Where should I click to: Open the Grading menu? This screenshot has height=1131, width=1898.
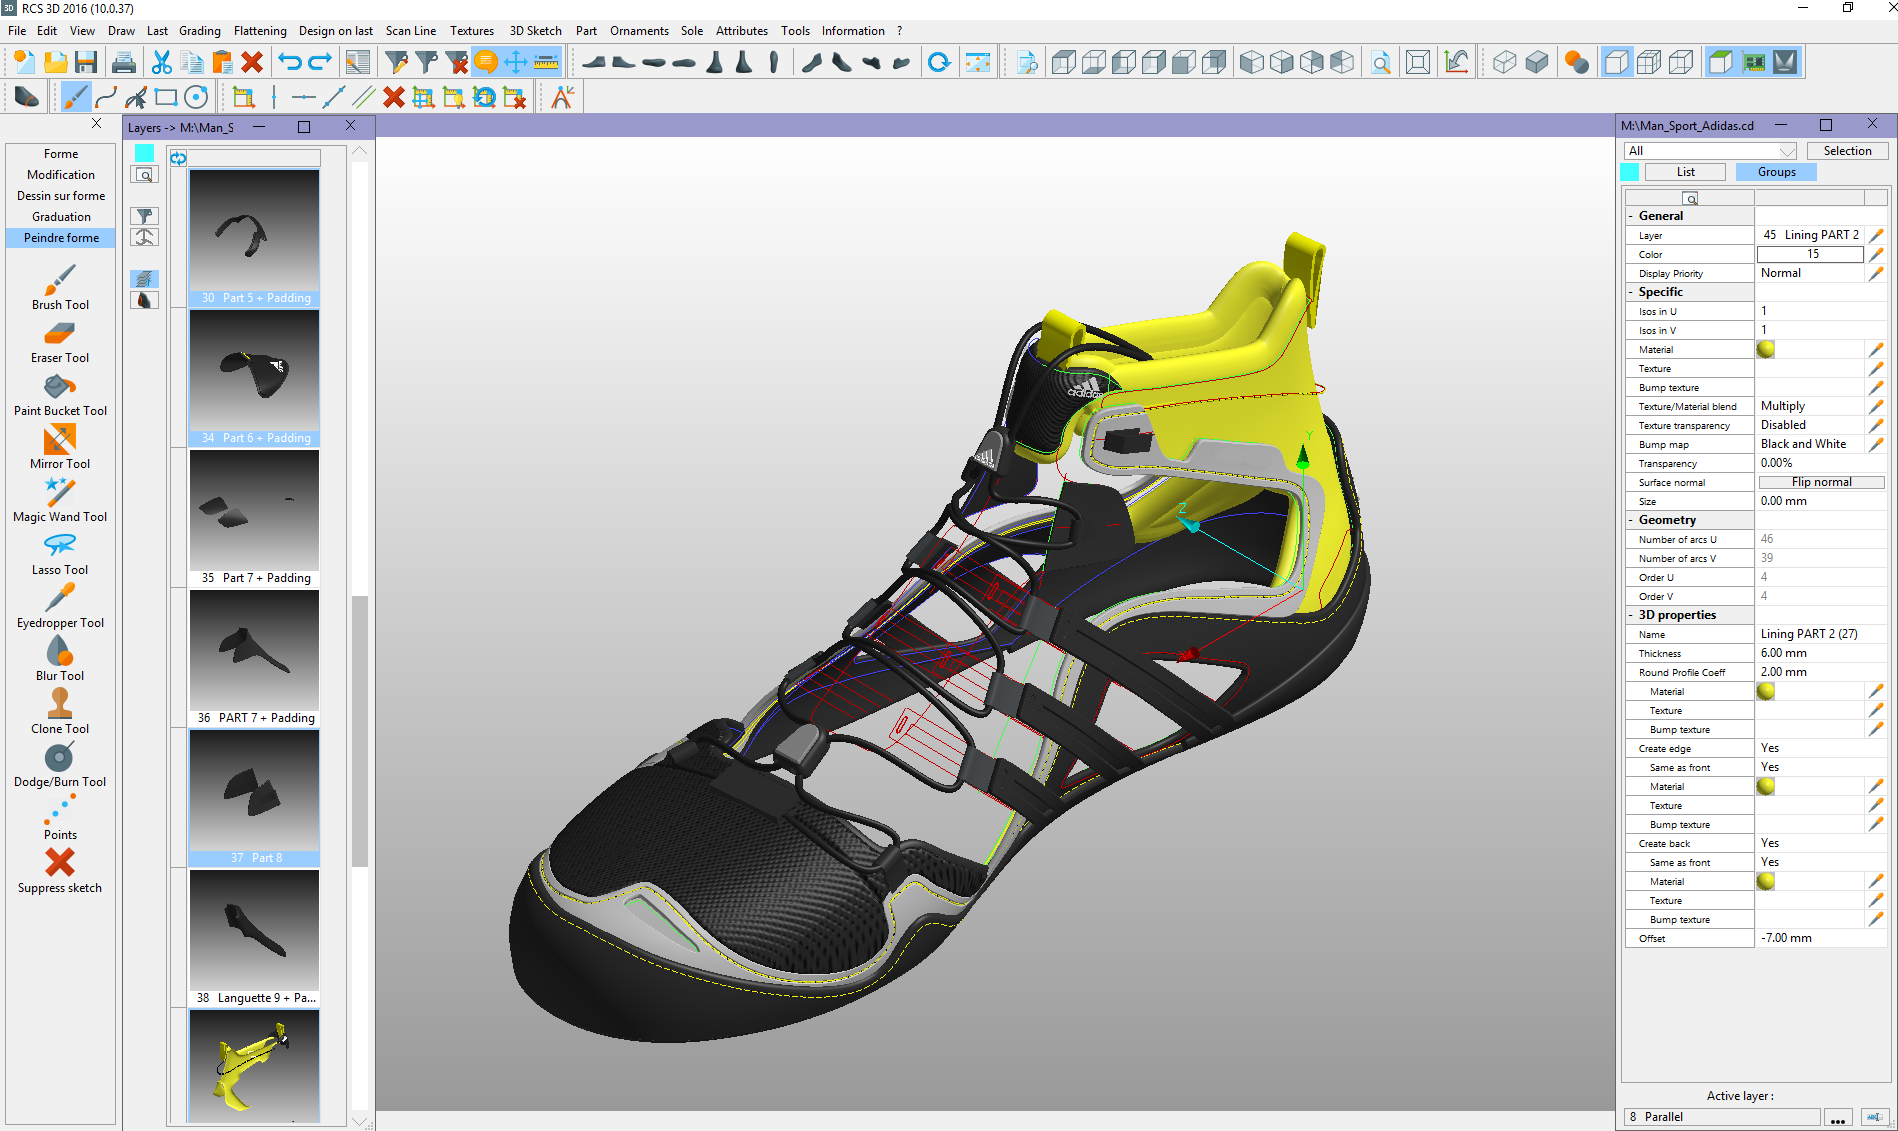pyautogui.click(x=200, y=31)
